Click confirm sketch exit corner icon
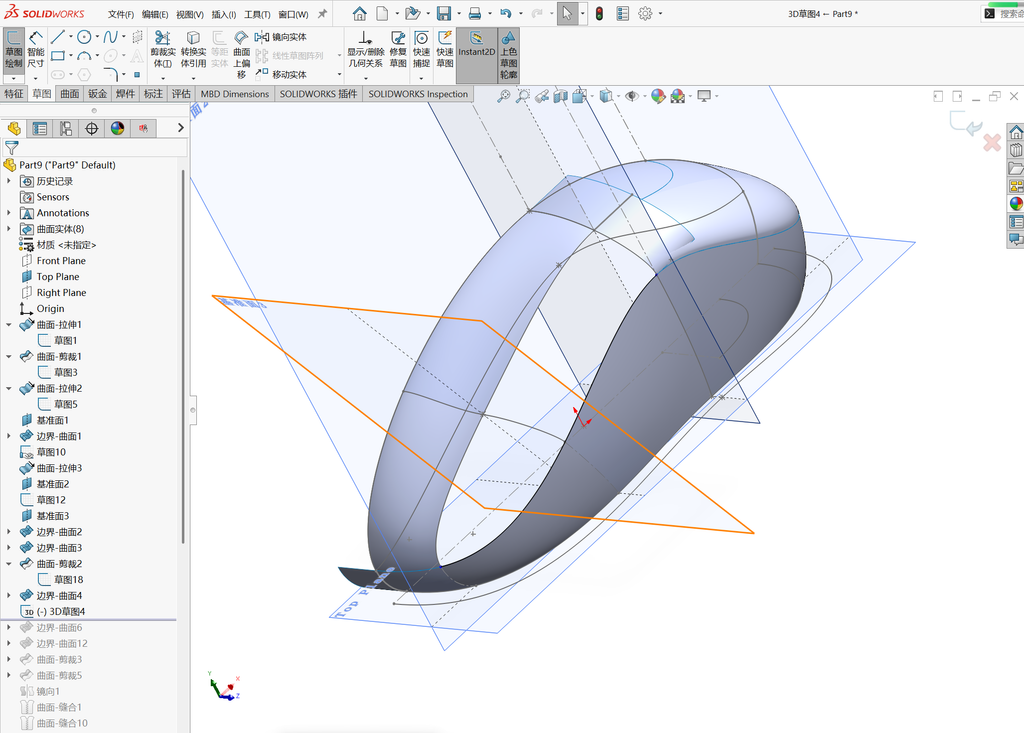 pyautogui.click(x=967, y=123)
